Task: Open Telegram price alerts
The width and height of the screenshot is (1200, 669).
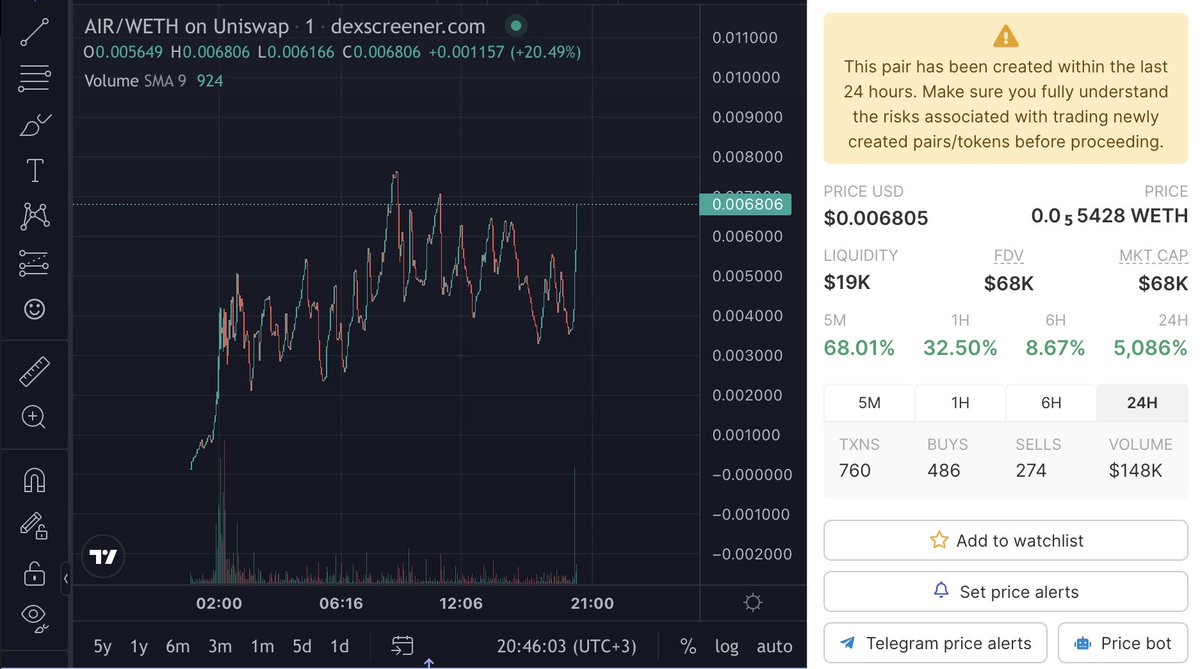Action: [x=935, y=643]
